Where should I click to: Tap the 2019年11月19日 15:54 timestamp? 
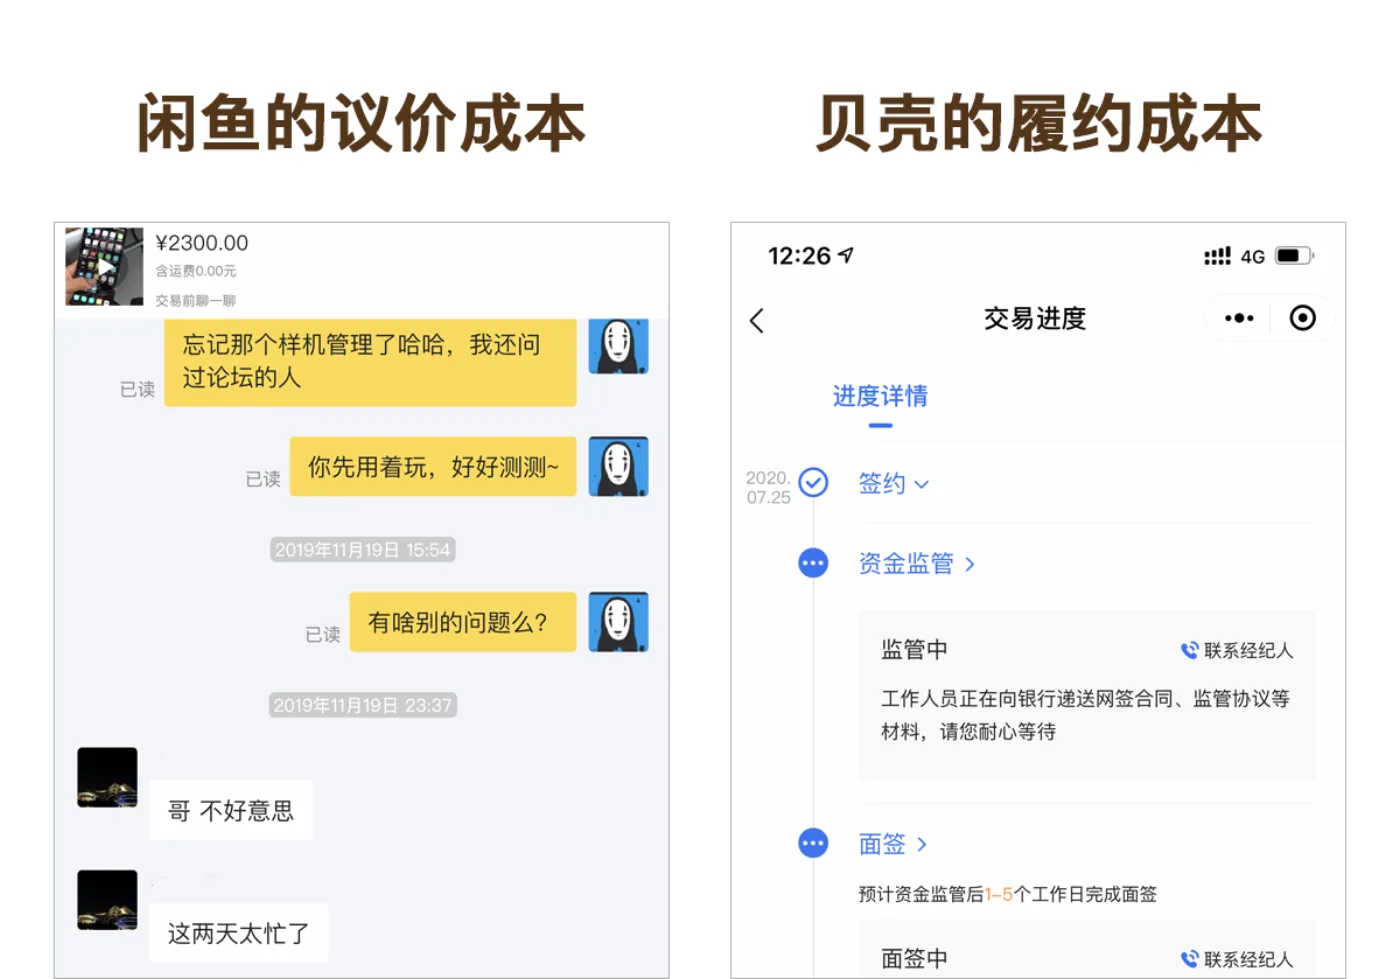pos(363,550)
